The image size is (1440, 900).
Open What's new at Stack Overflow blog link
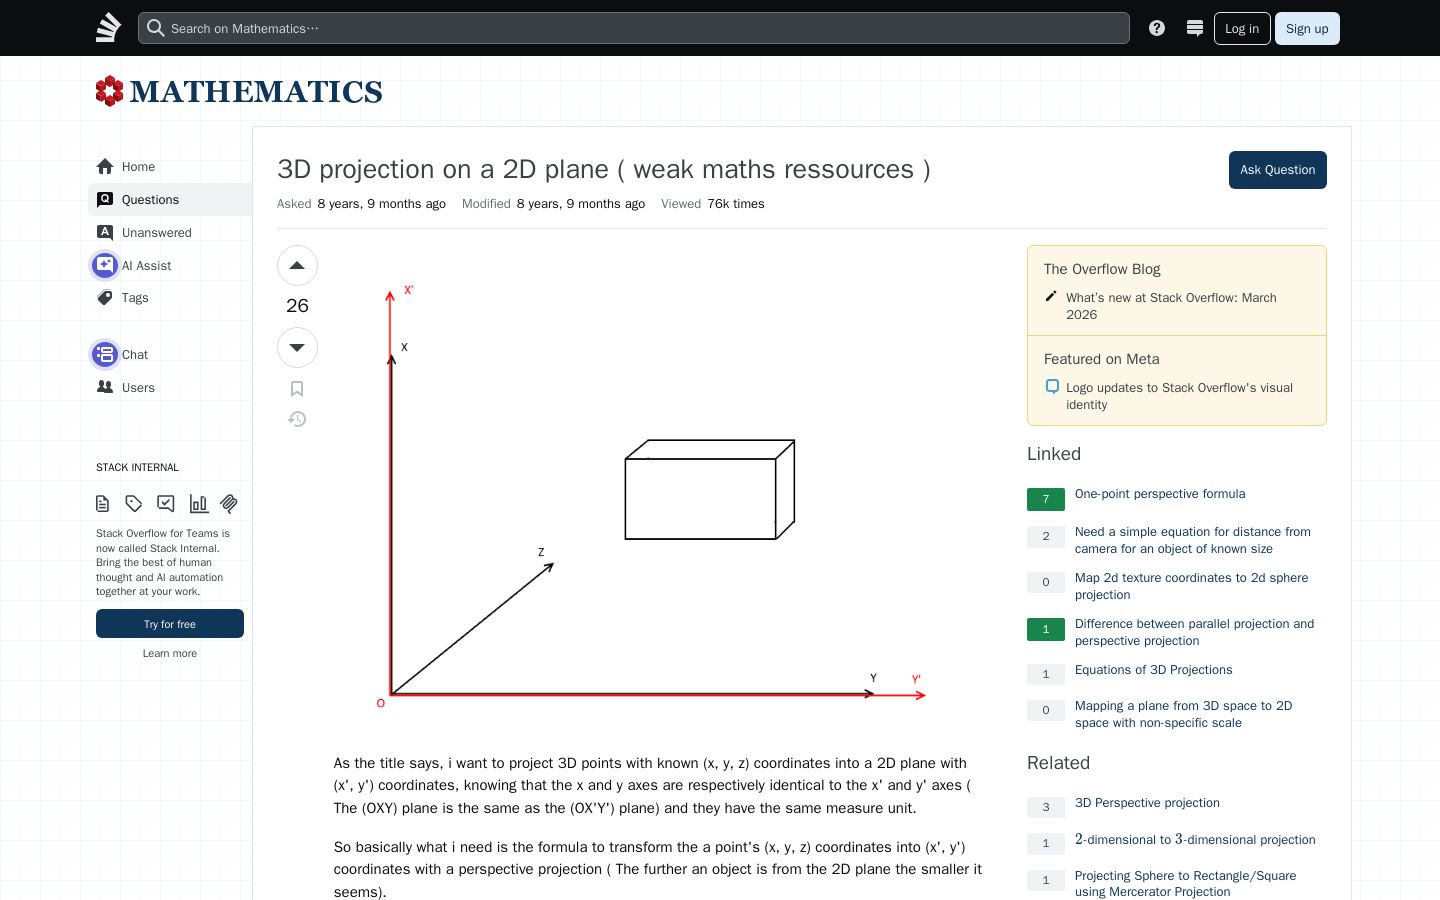[x=1171, y=306]
